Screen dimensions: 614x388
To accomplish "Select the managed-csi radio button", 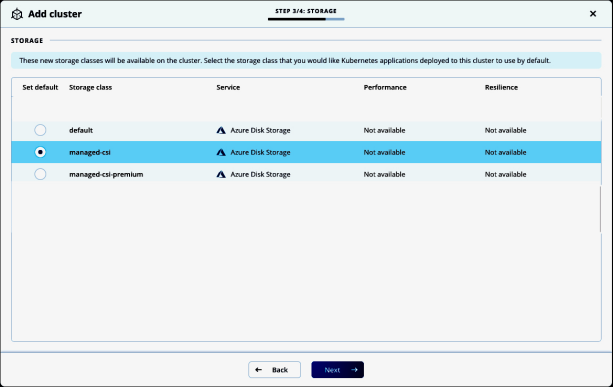I will pos(40,152).
